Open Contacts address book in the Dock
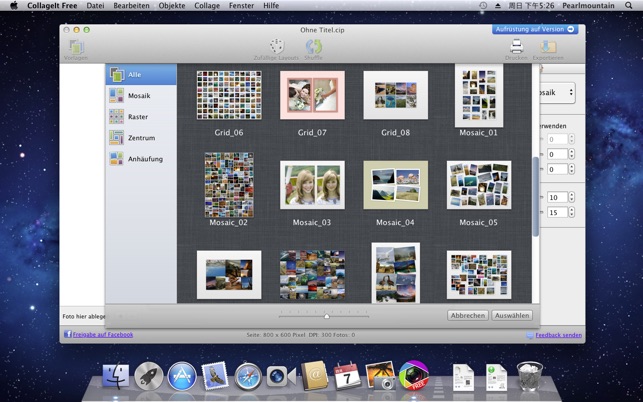The image size is (643, 402). coord(315,376)
